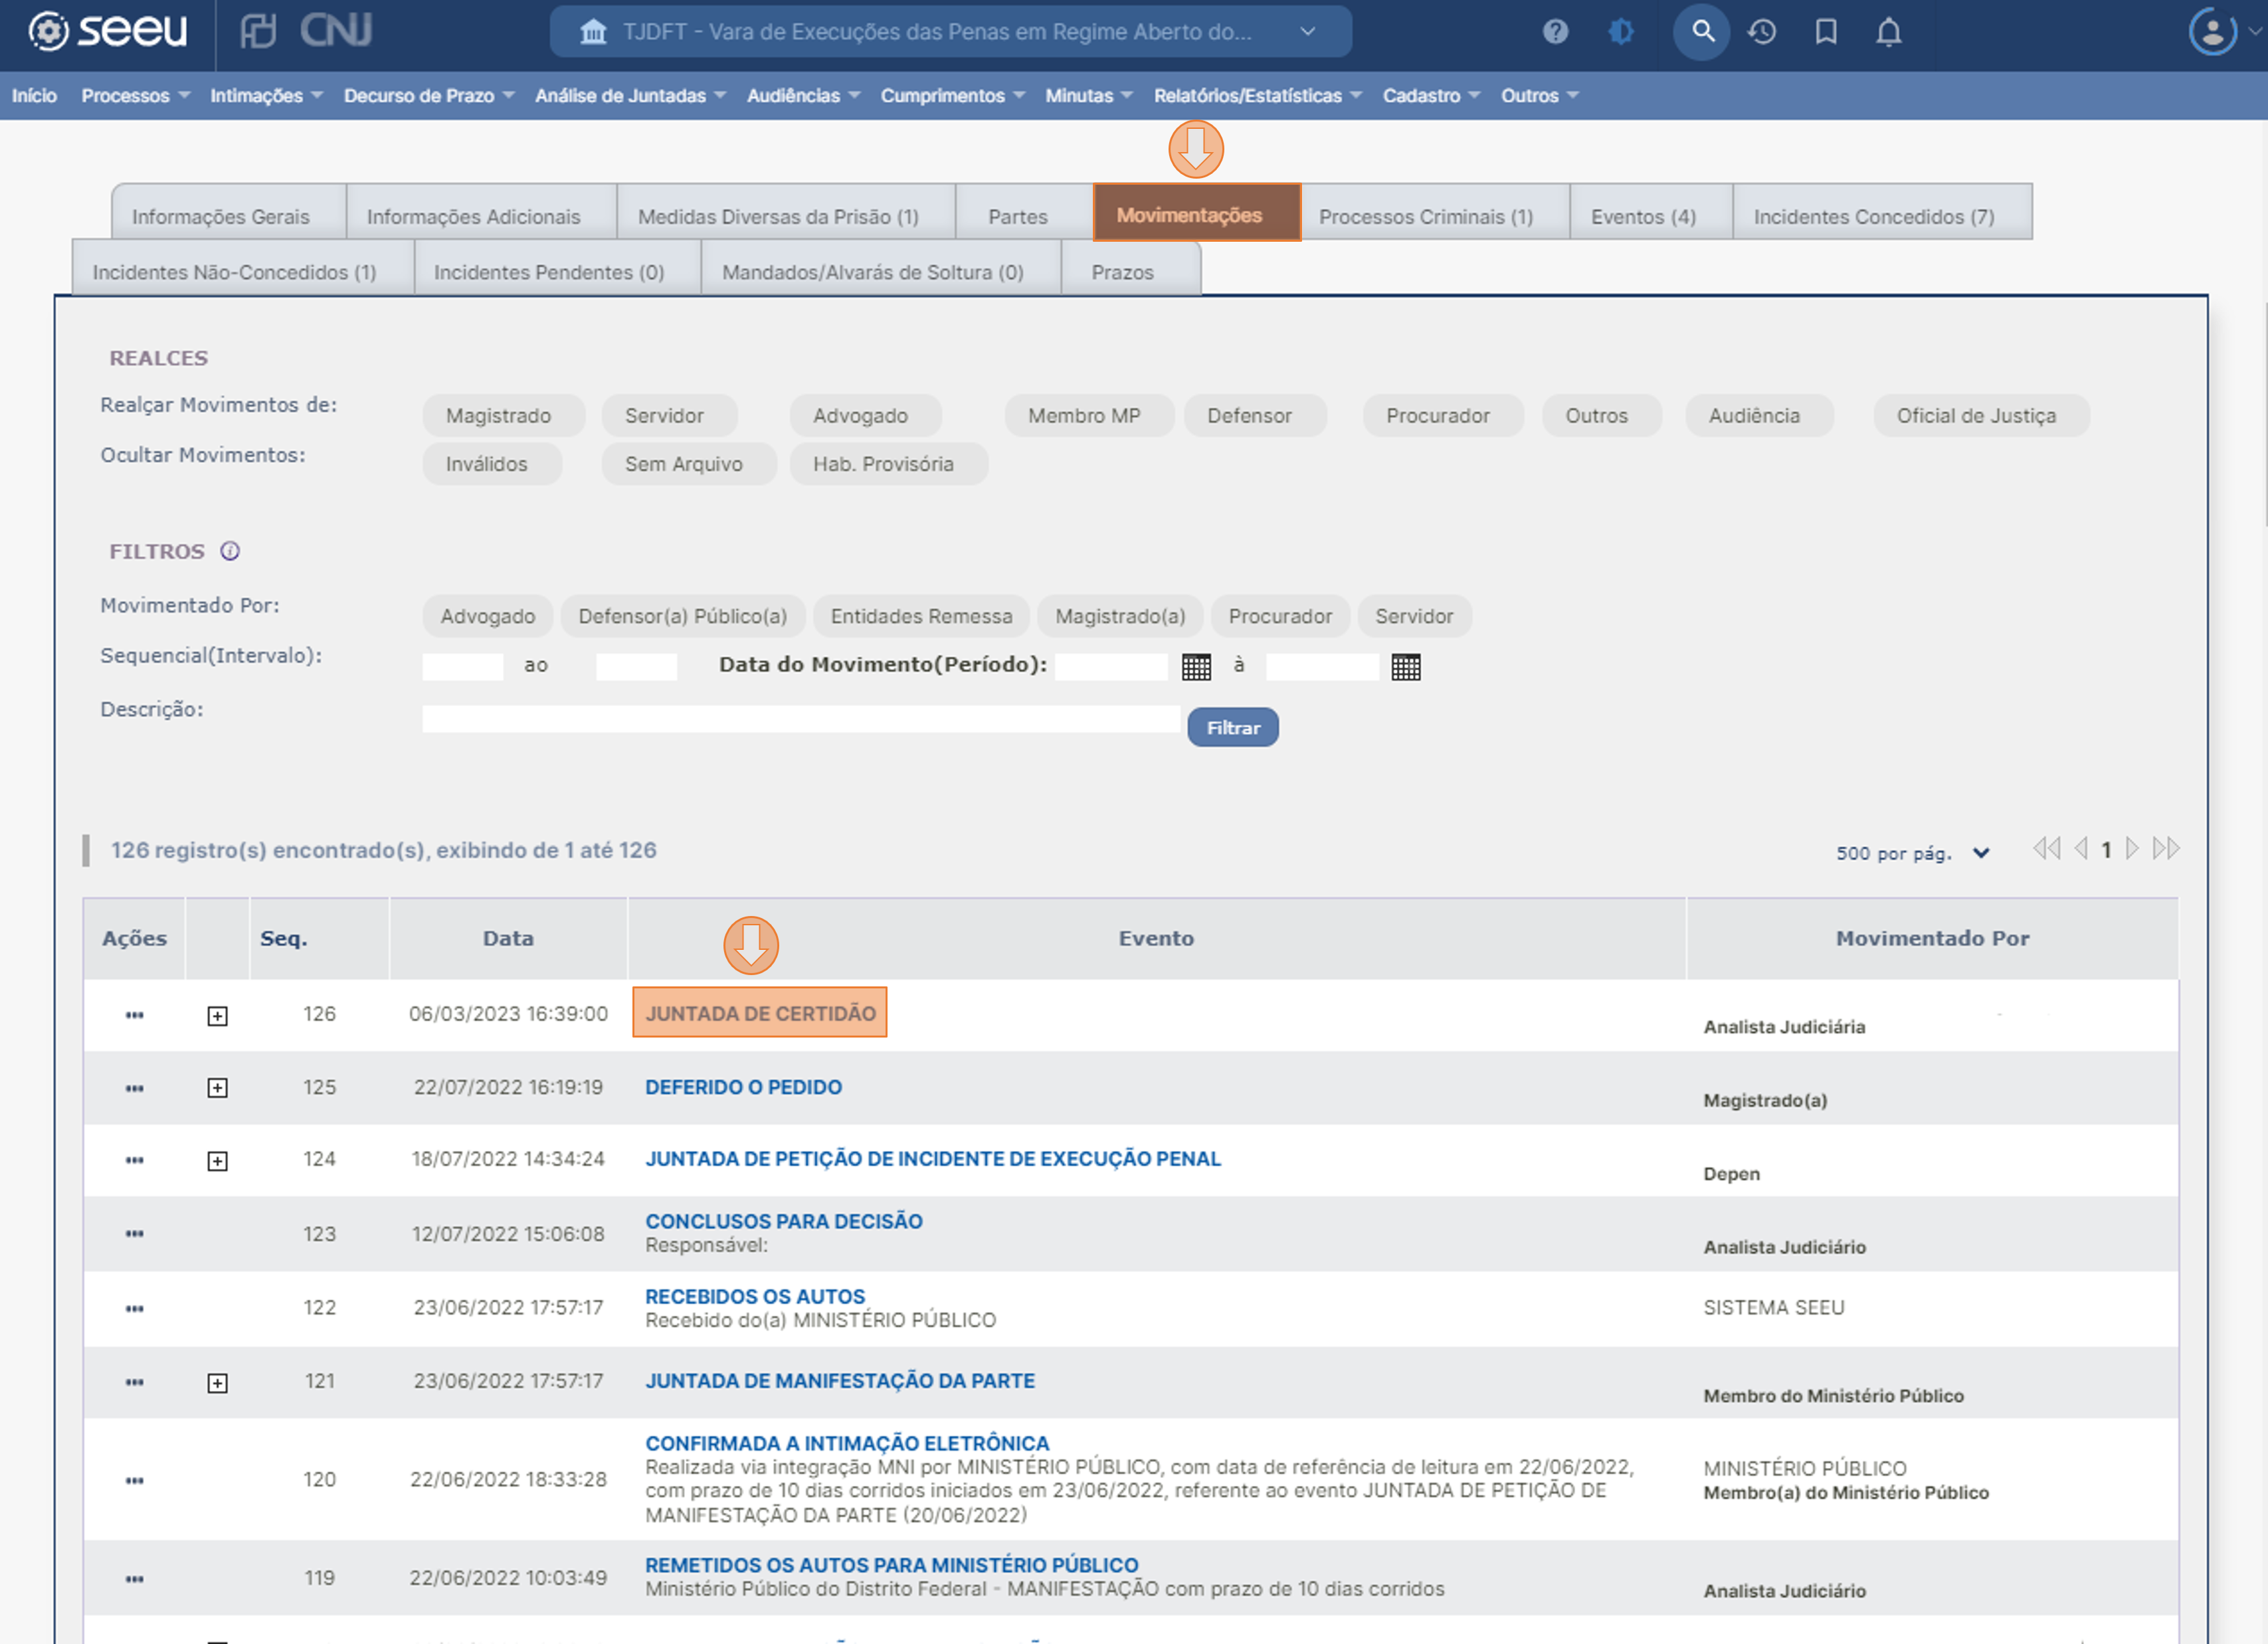This screenshot has height=1644, width=2268.
Task: Open the user profile avatar
Action: [x=2212, y=32]
